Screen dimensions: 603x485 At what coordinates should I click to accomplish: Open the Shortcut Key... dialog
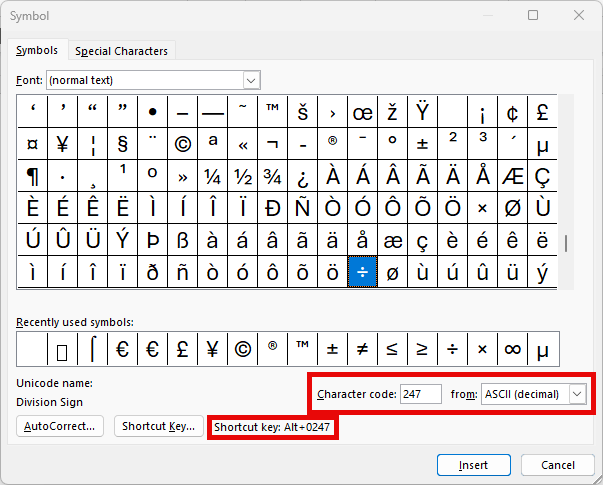pyautogui.click(x=158, y=426)
